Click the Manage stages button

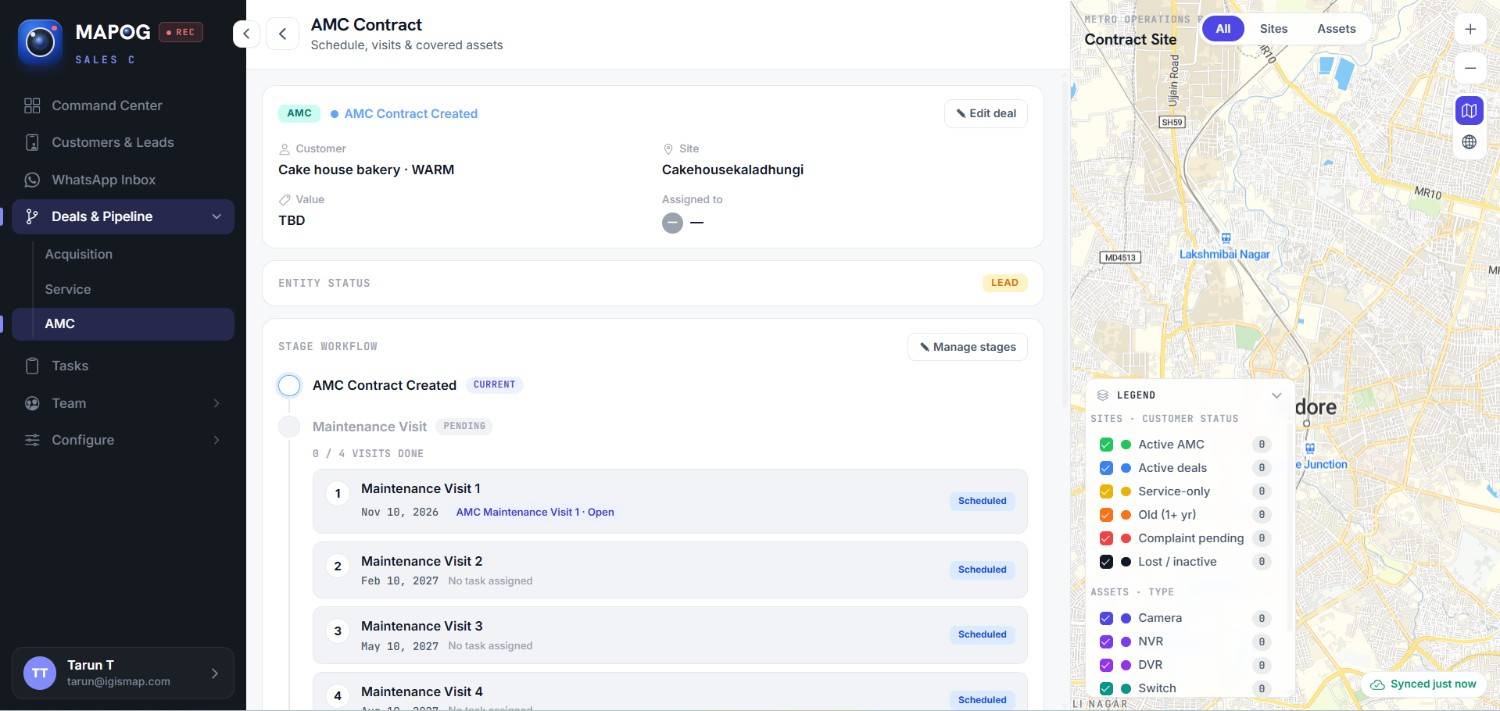pos(968,347)
